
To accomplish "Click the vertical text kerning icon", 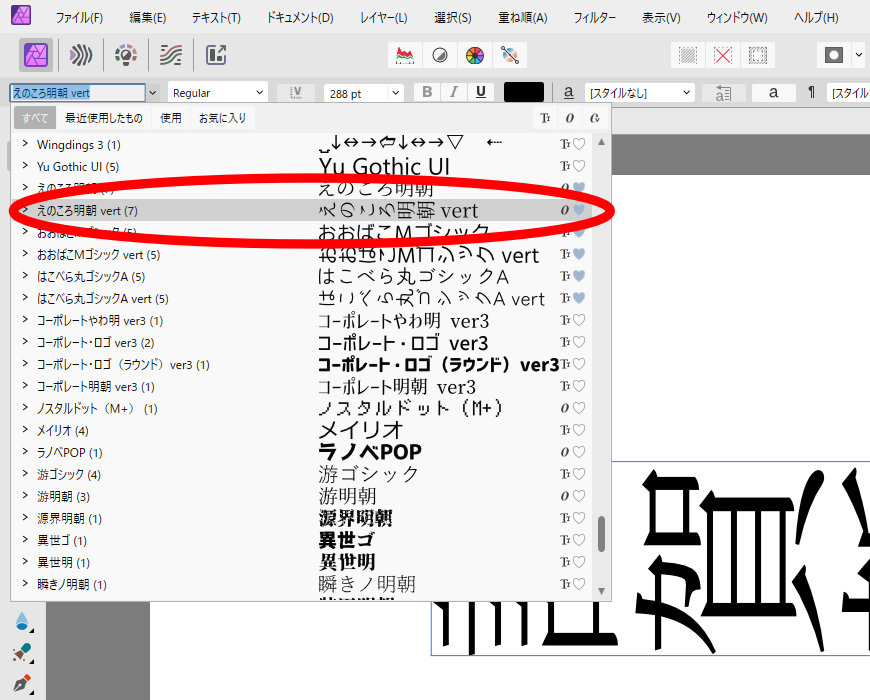I will click(296, 93).
